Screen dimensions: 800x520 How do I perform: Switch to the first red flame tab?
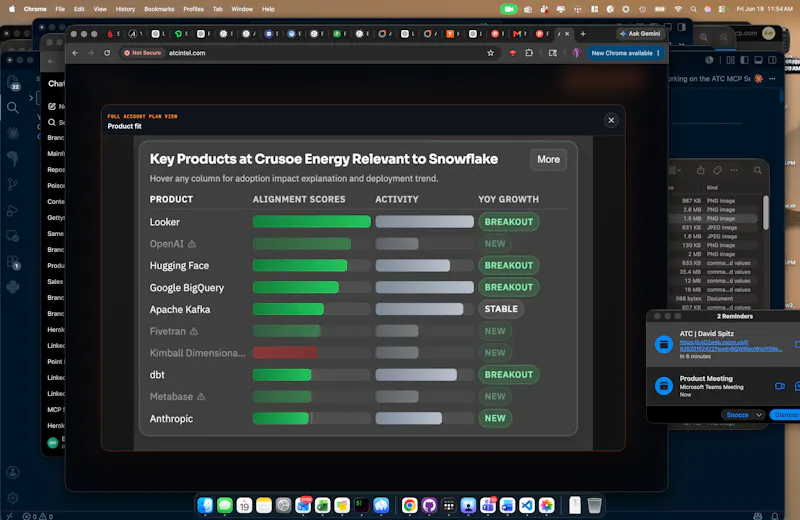tap(110, 34)
